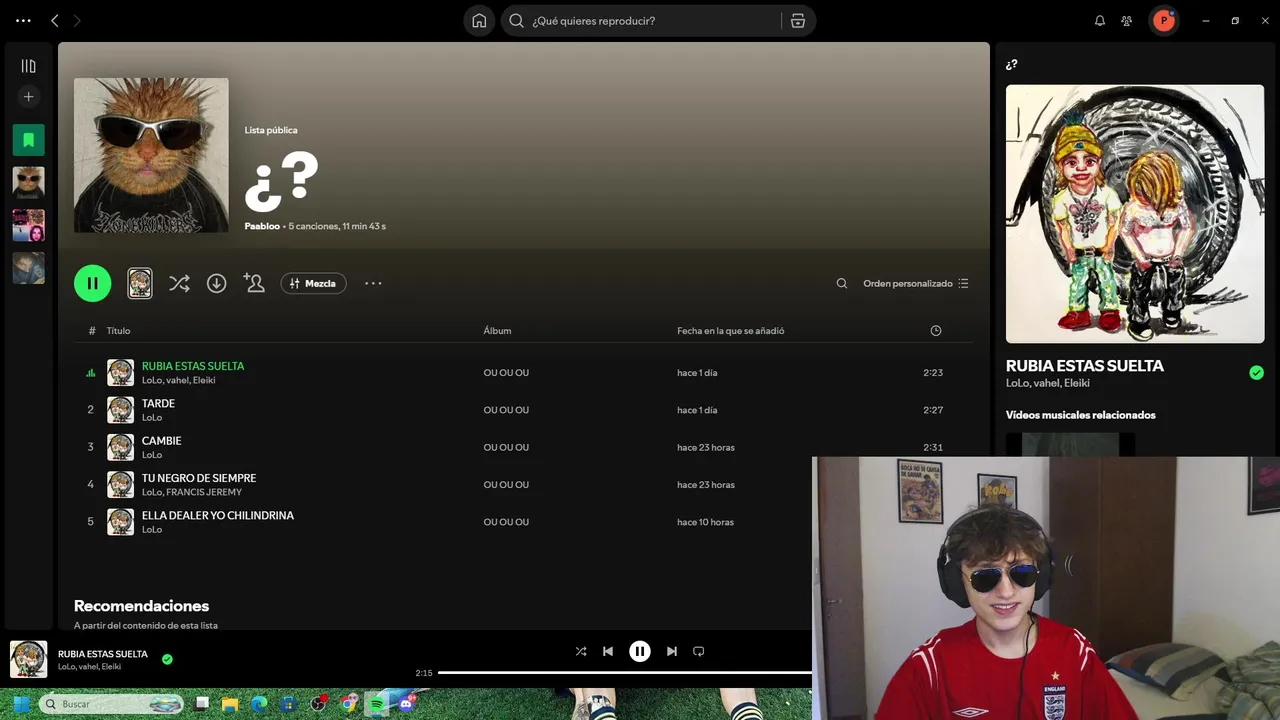The width and height of the screenshot is (1280, 720).
Task: Open album OU OU OU in the TARDE row
Action: [506, 410]
